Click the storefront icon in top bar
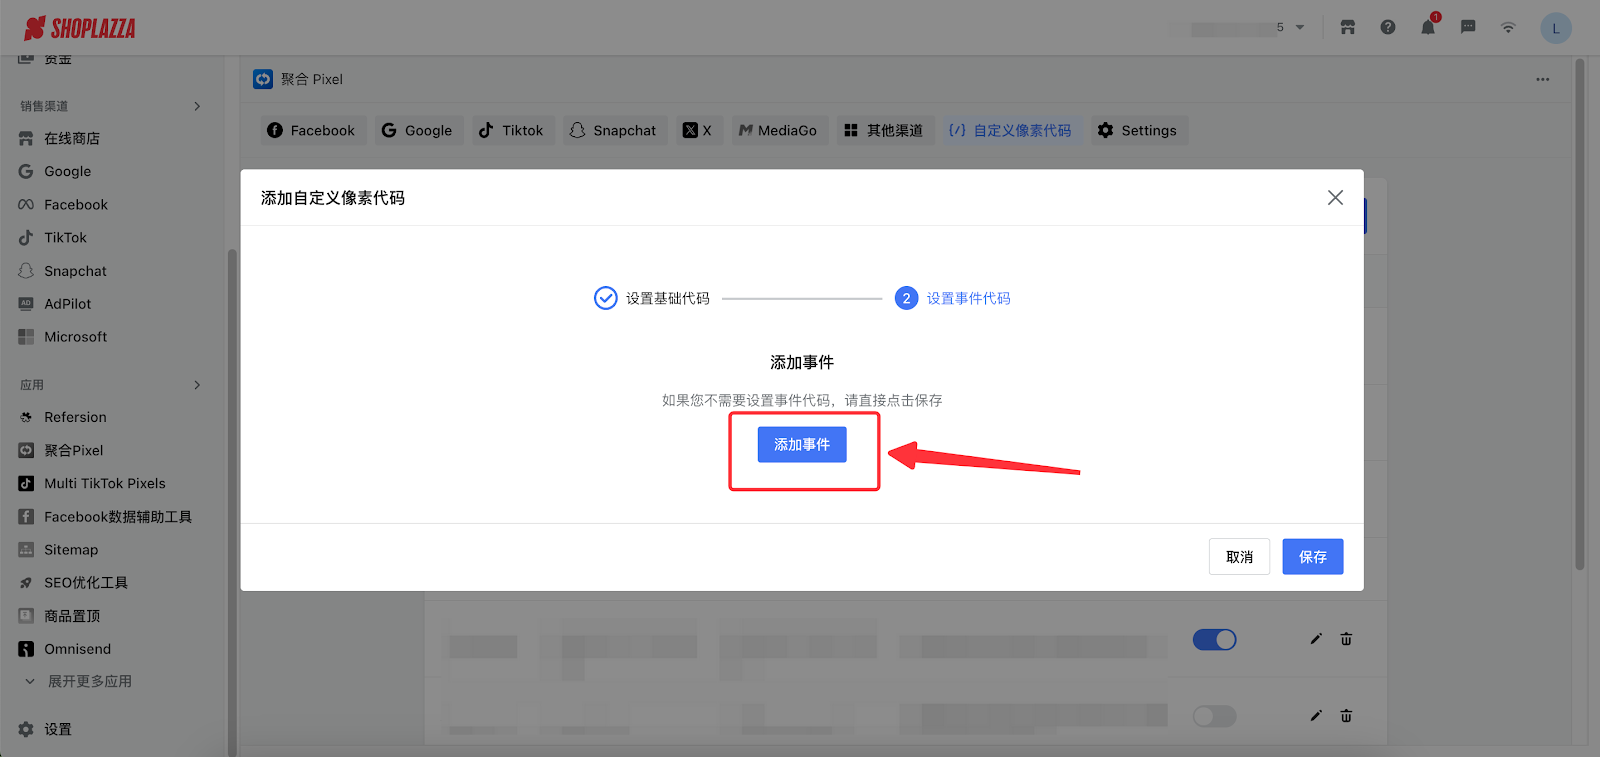The height and width of the screenshot is (757, 1600). (1348, 28)
